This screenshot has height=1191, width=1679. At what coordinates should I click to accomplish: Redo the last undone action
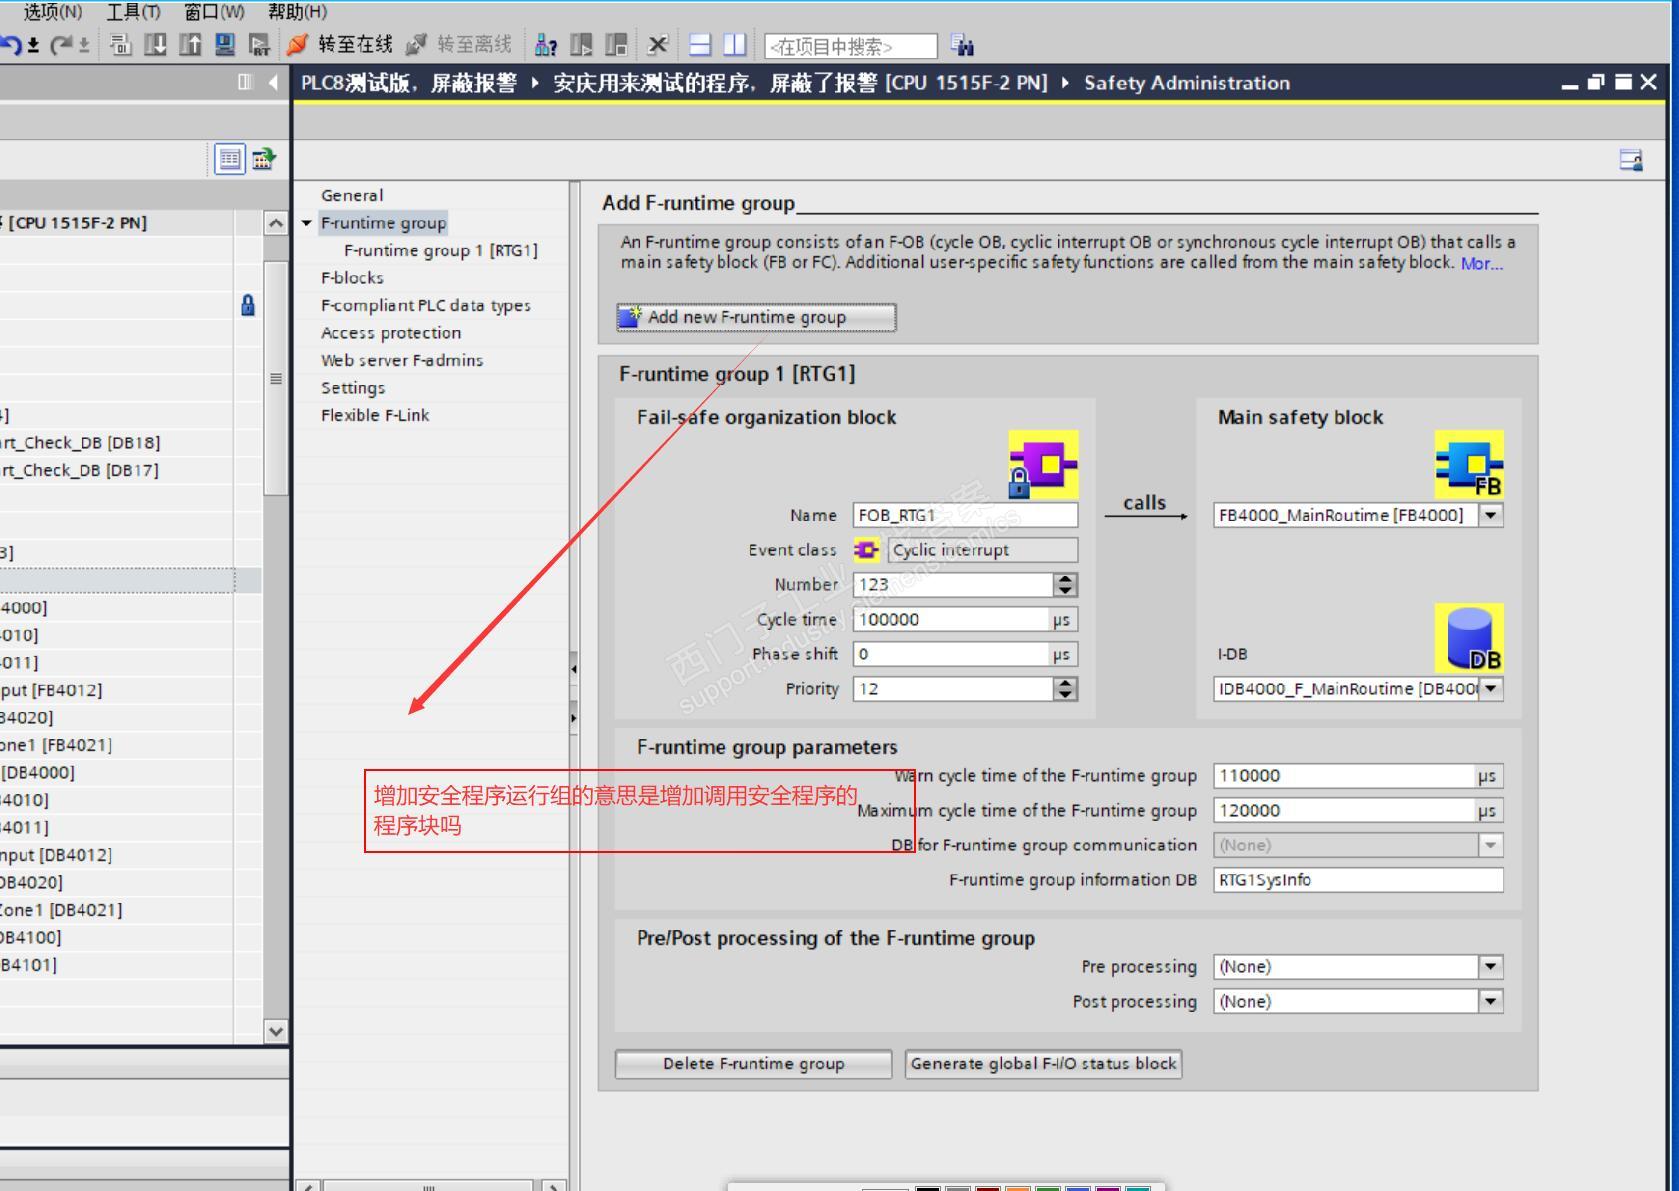(62, 45)
